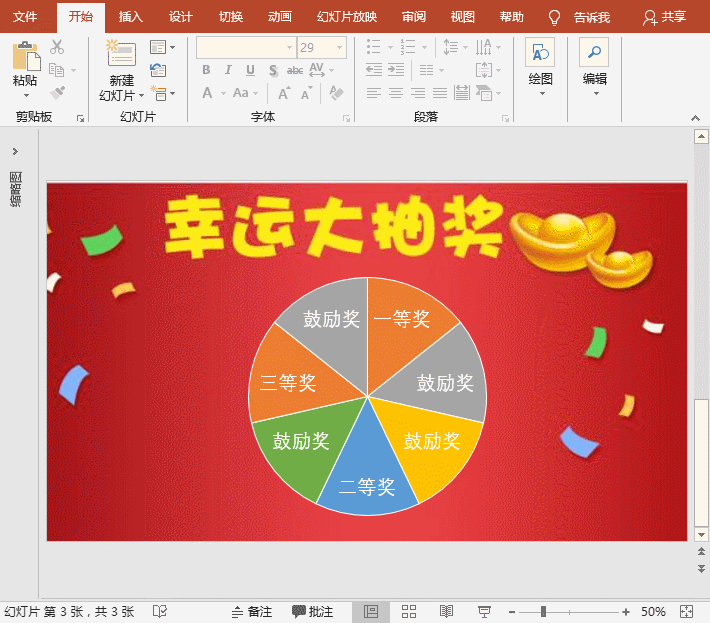
Task: Switch to the Design (设计) tab
Action: tap(181, 17)
